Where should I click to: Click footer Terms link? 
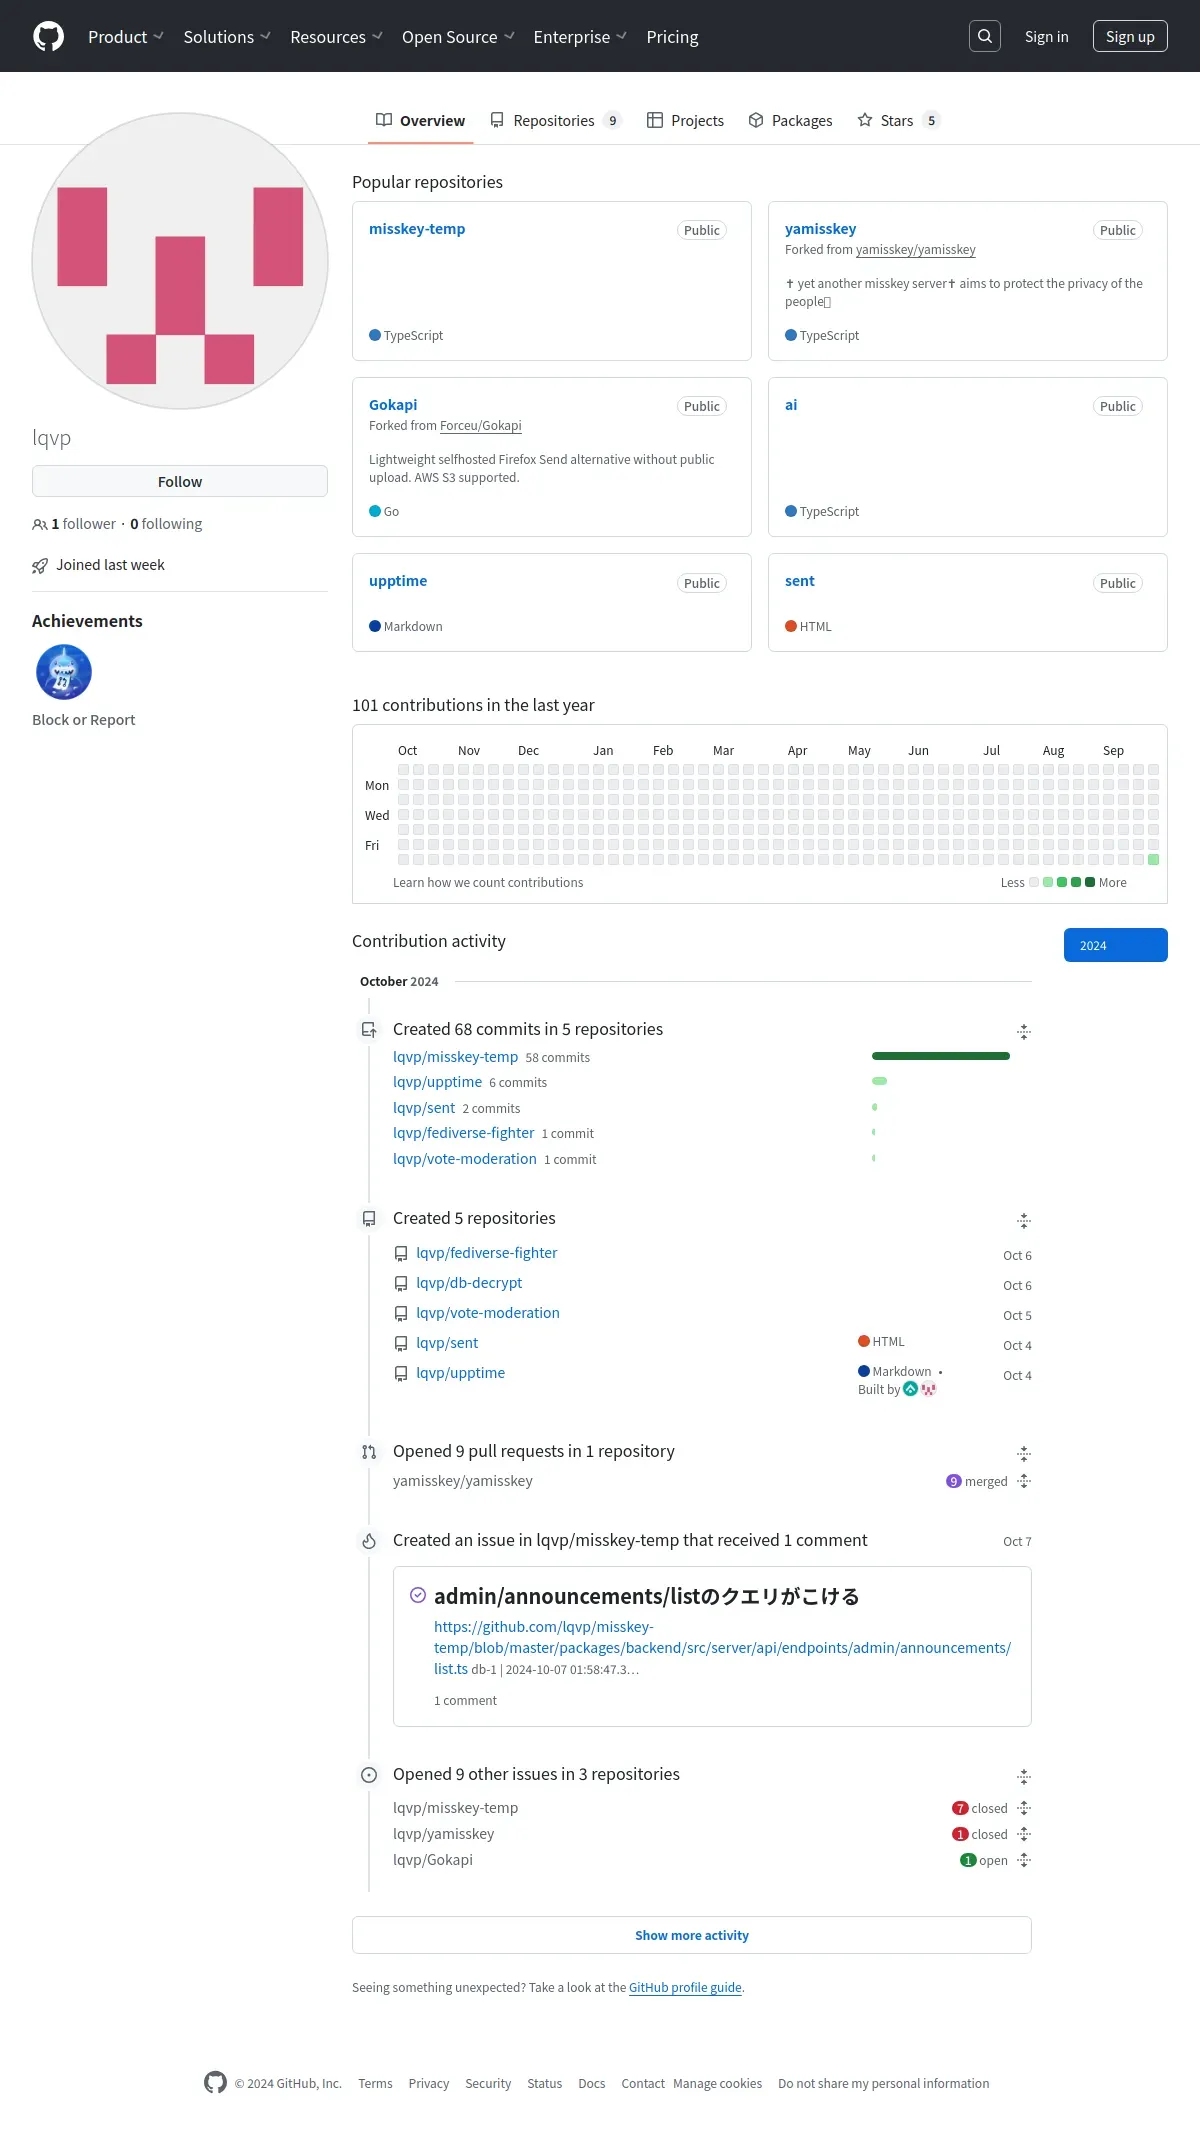(x=375, y=2083)
